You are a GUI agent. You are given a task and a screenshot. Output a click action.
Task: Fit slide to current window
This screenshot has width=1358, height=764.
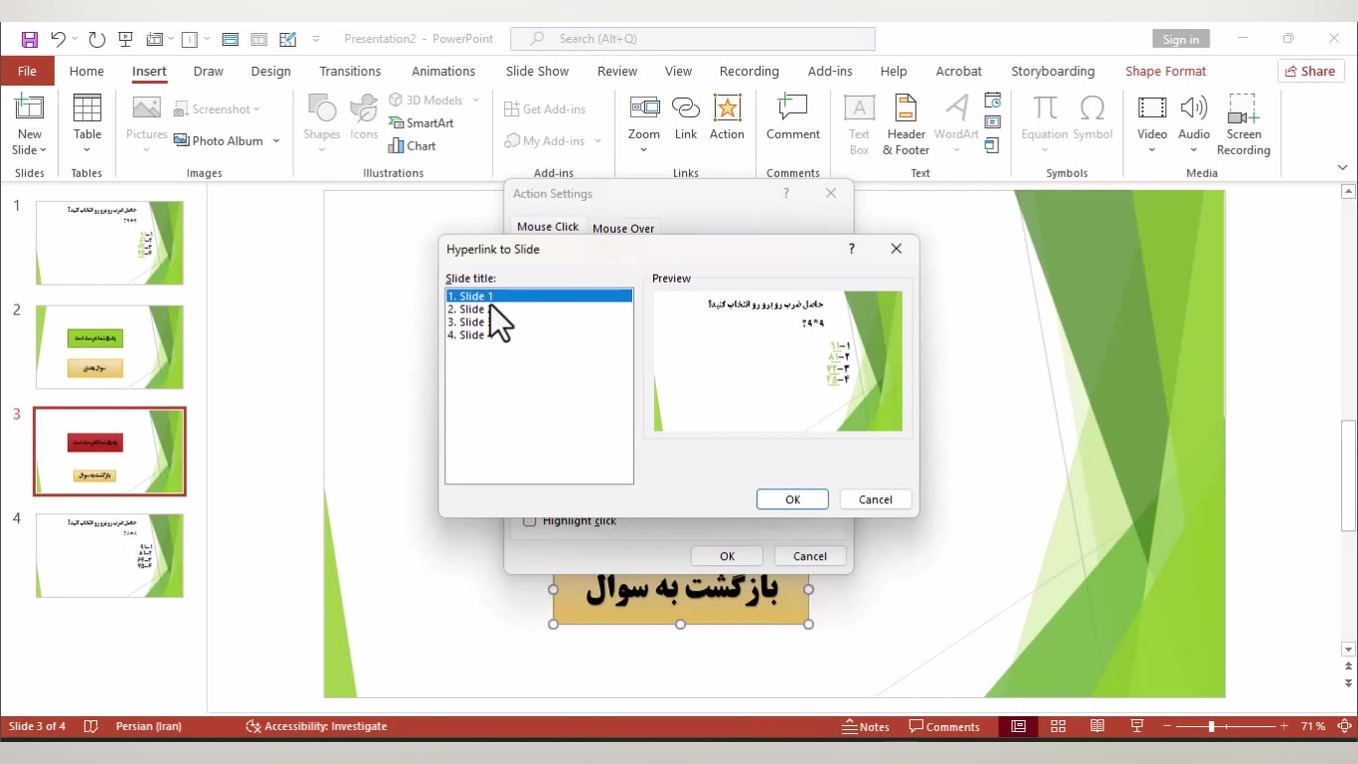click(x=1345, y=727)
